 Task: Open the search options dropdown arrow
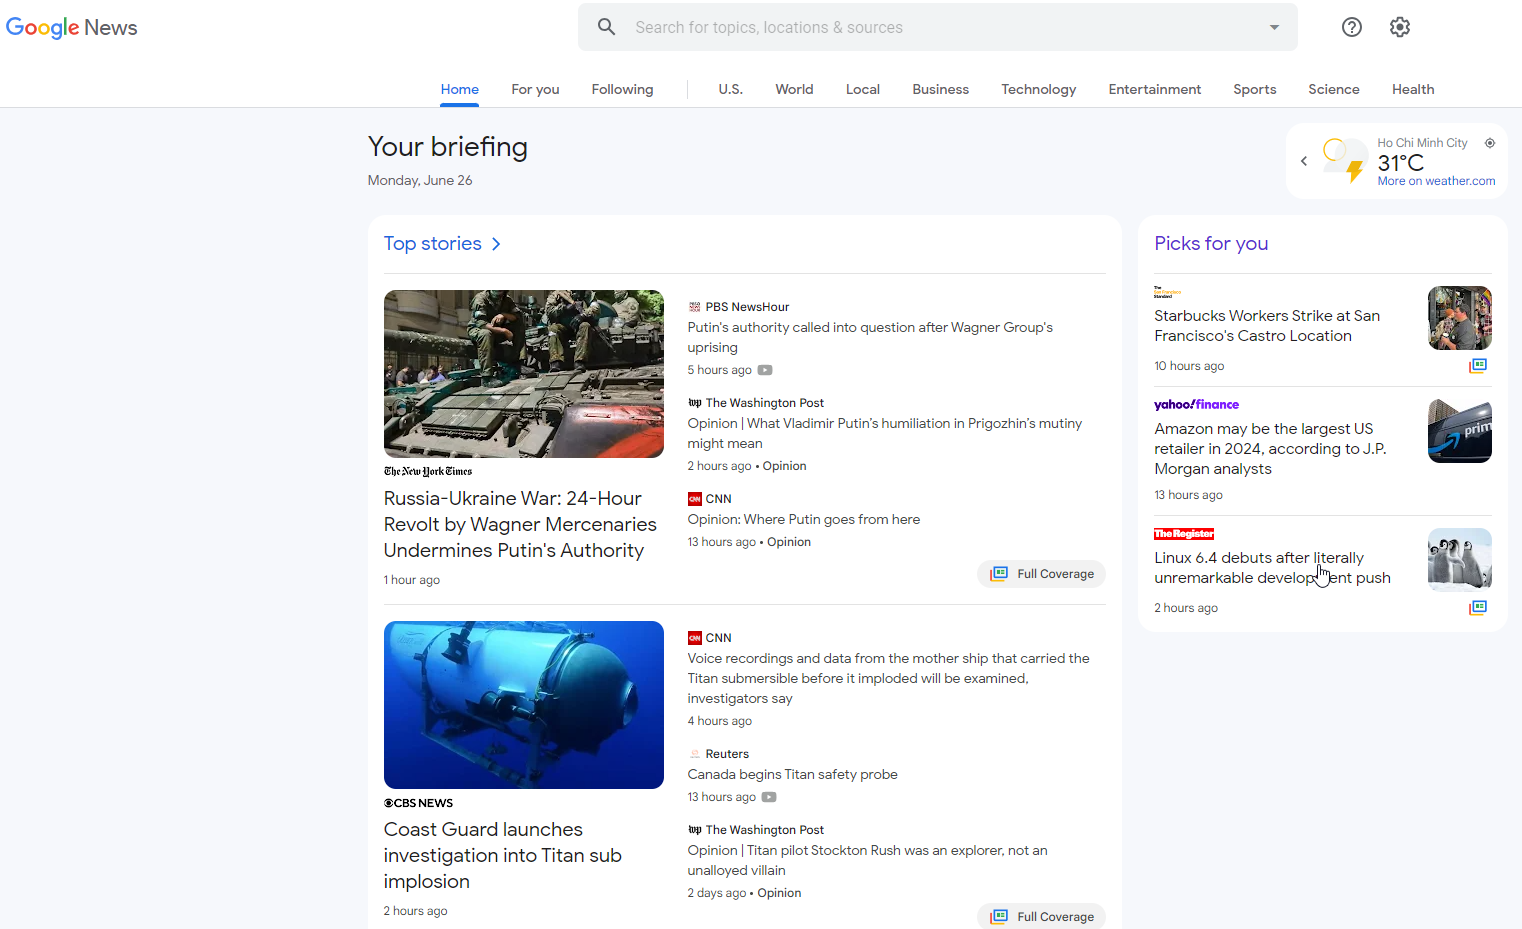point(1273,27)
